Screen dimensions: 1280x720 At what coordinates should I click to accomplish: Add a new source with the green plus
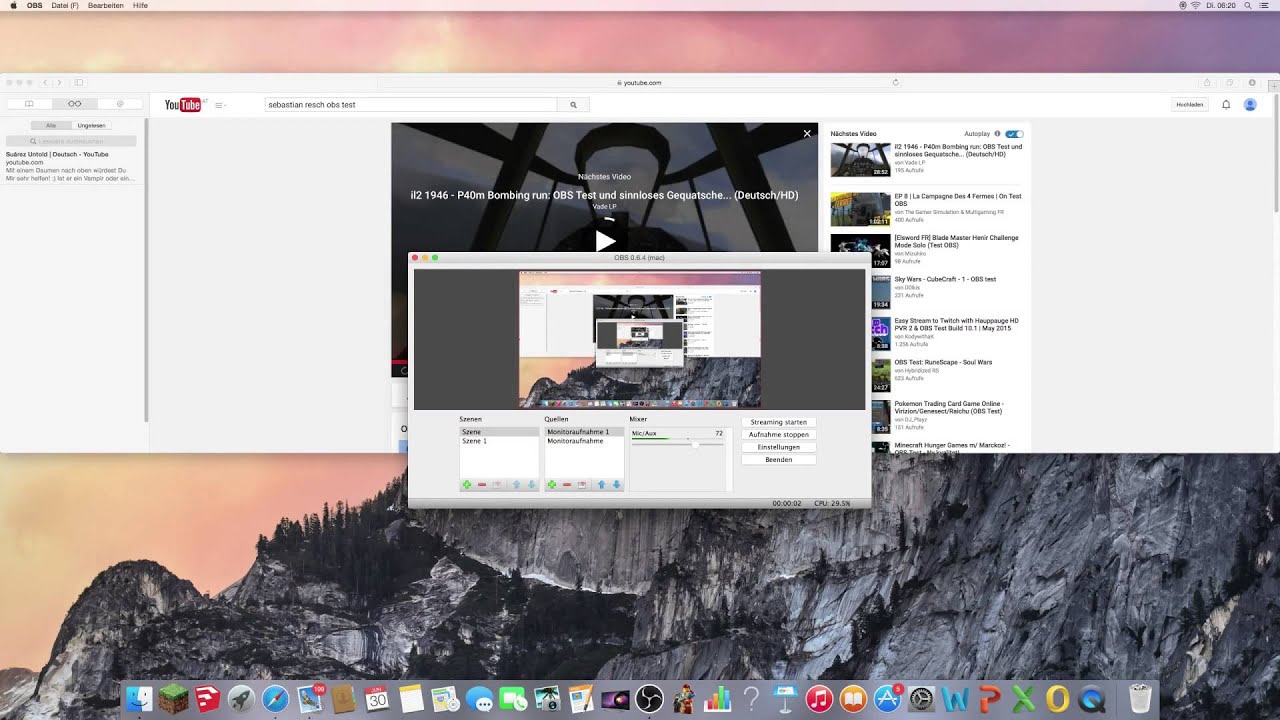552,484
